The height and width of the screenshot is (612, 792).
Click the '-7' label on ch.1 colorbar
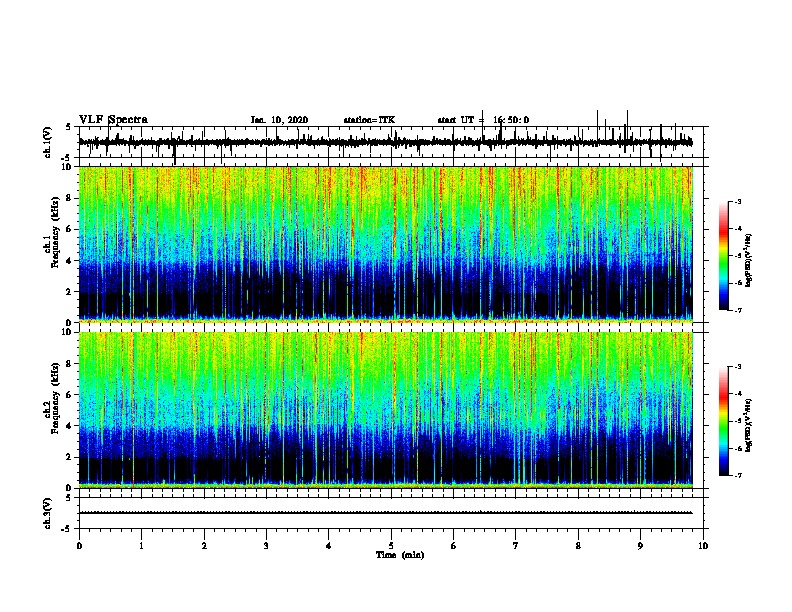(737, 310)
